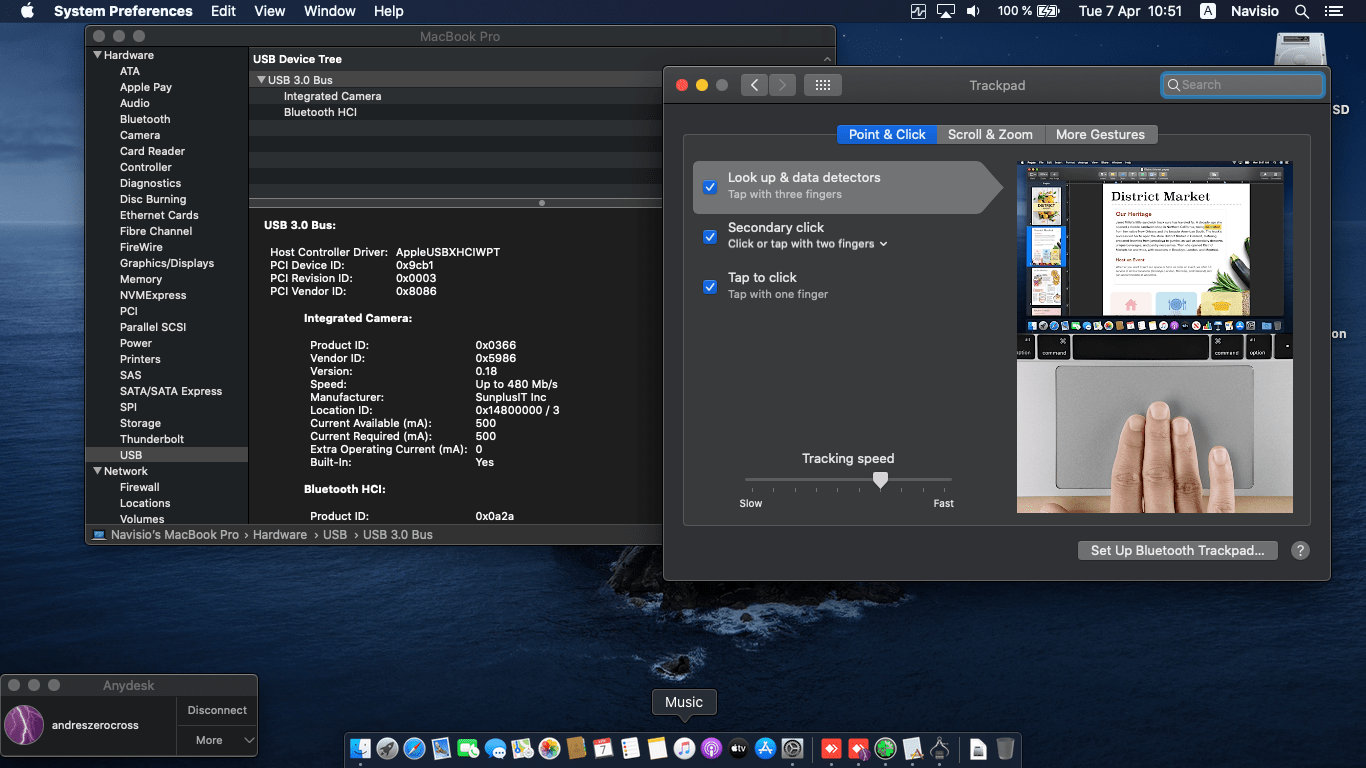Select Bluetooth HCI in the USB Device Tree
1366x768 pixels.
[x=320, y=112]
